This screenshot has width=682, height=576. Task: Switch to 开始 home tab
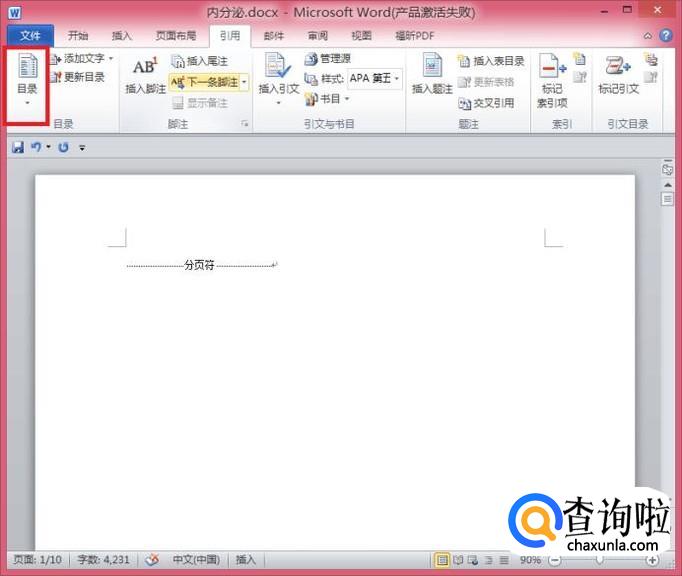pyautogui.click(x=78, y=36)
